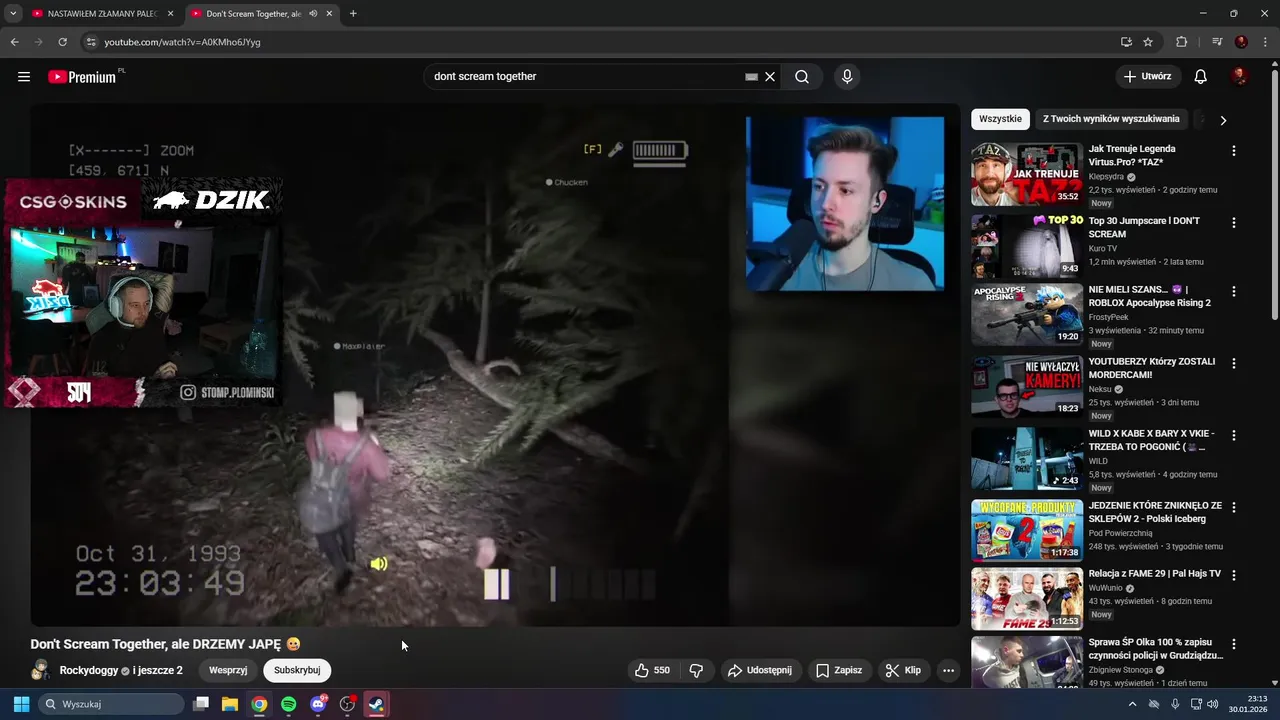Viewport: 1280px width, 720px height.
Task: Show hidden system tray icons chevron
Action: pos(1132,704)
